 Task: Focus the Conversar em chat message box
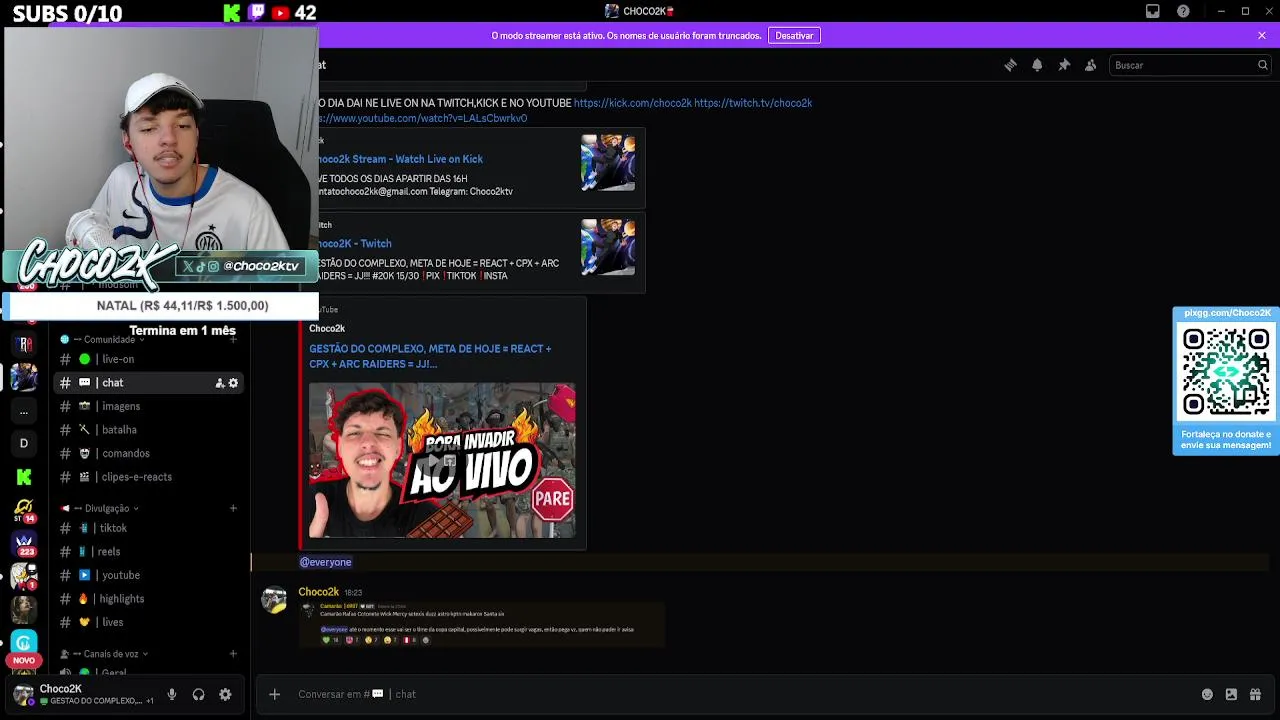(x=740, y=694)
